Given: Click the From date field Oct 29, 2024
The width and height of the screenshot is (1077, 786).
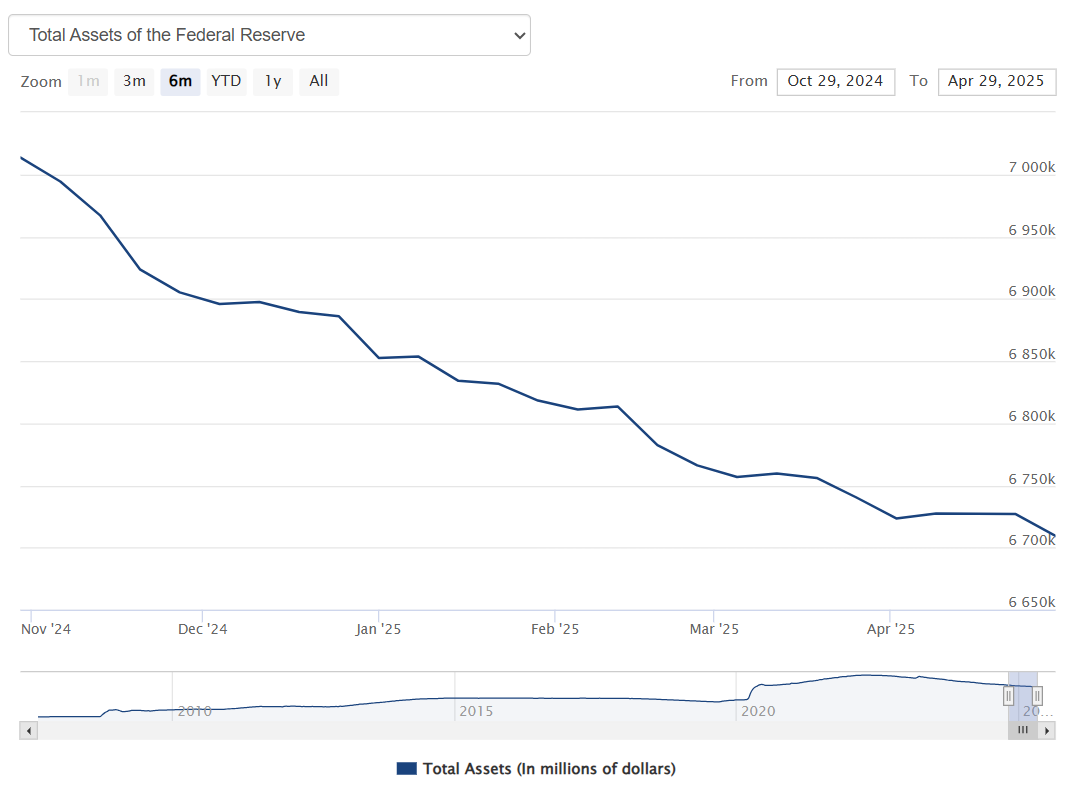Looking at the screenshot, I should tap(836, 82).
